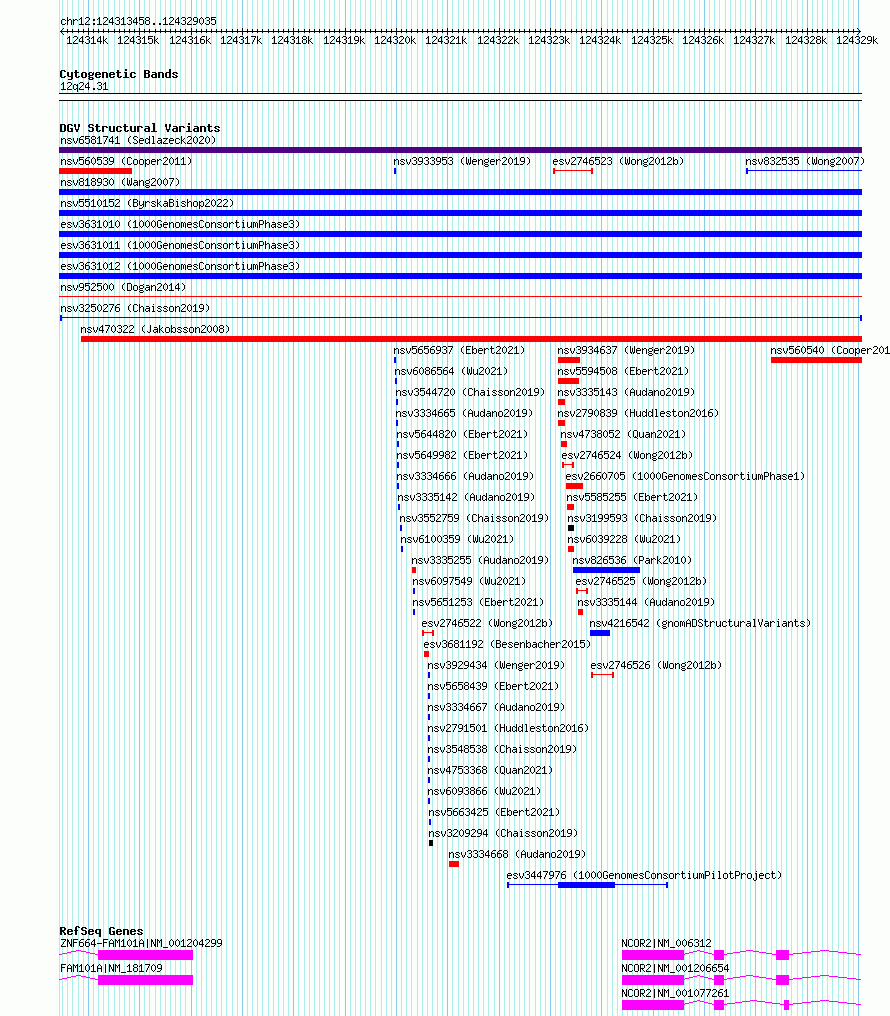Open nsv3335144 (Audano2019) variant
This screenshot has height=1016, width=890.
click(x=646, y=602)
